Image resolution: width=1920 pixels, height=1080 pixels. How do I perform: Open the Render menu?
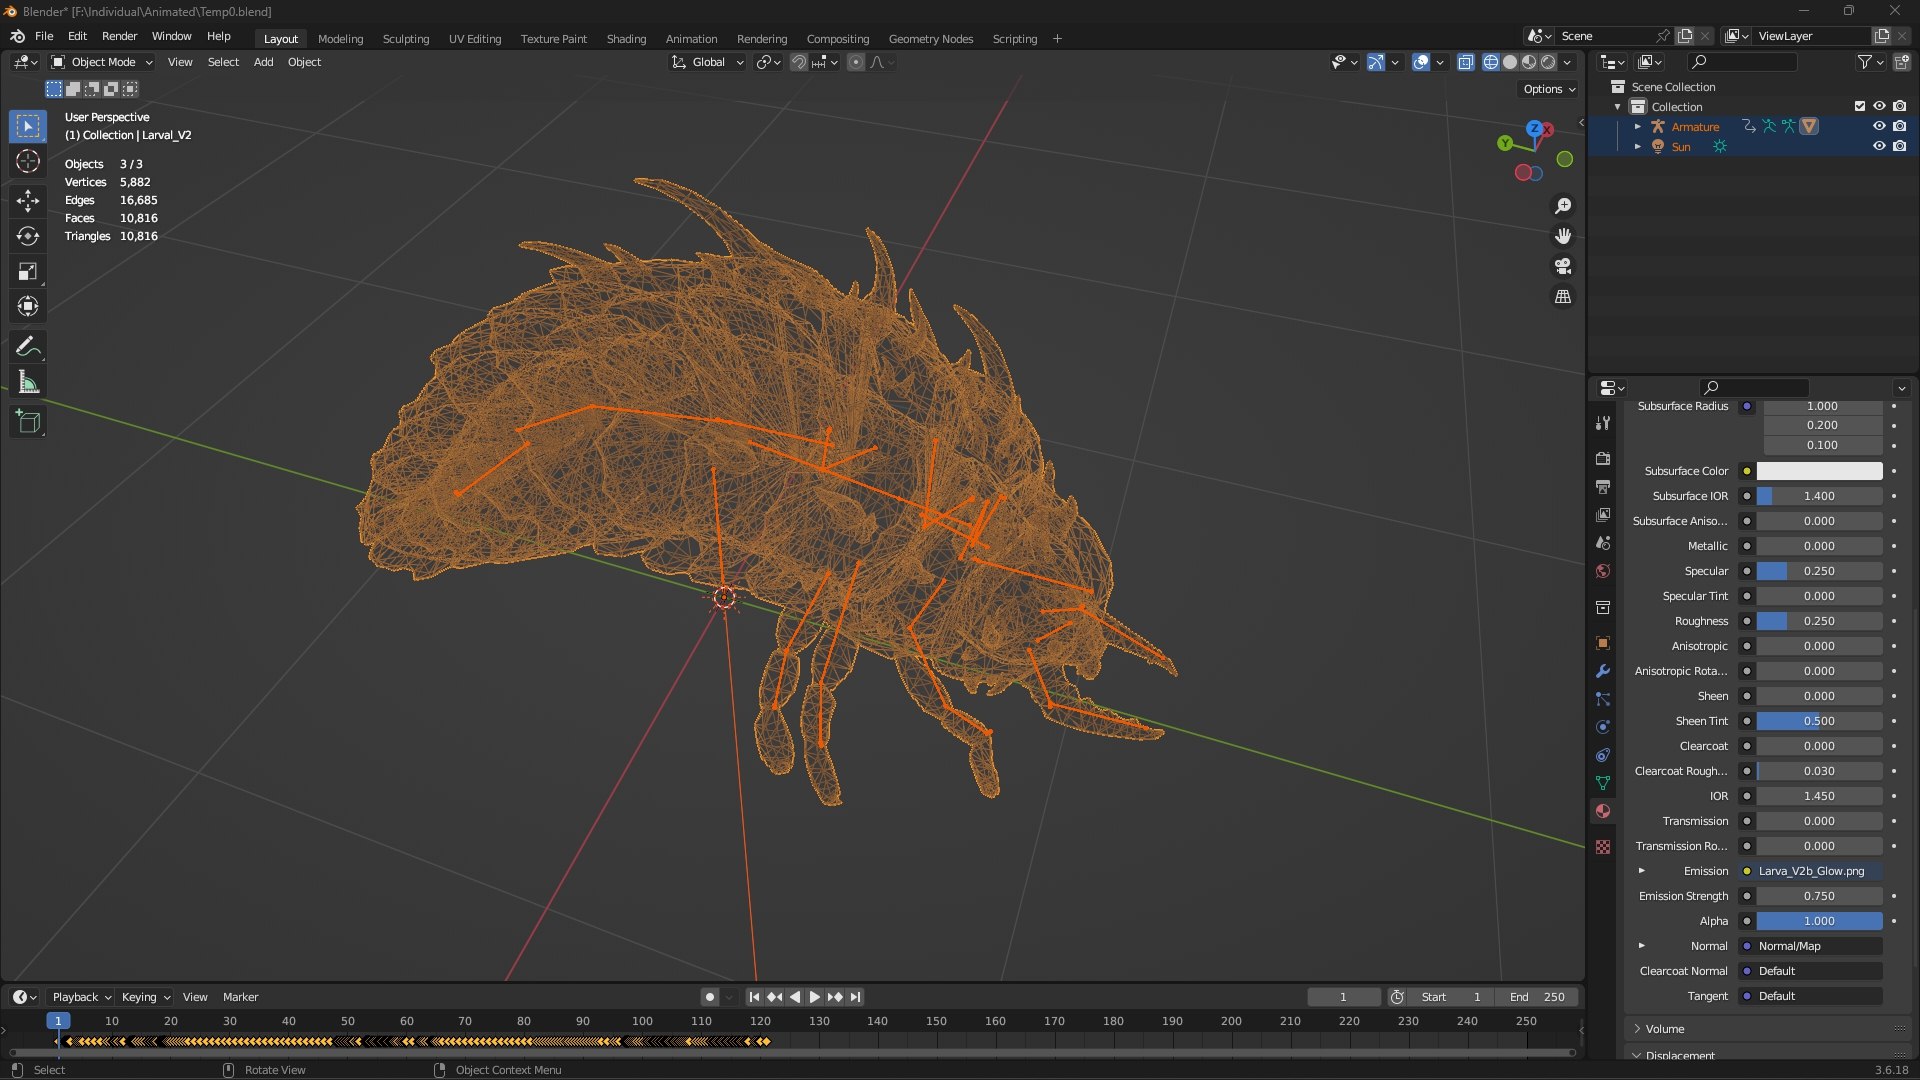point(119,36)
